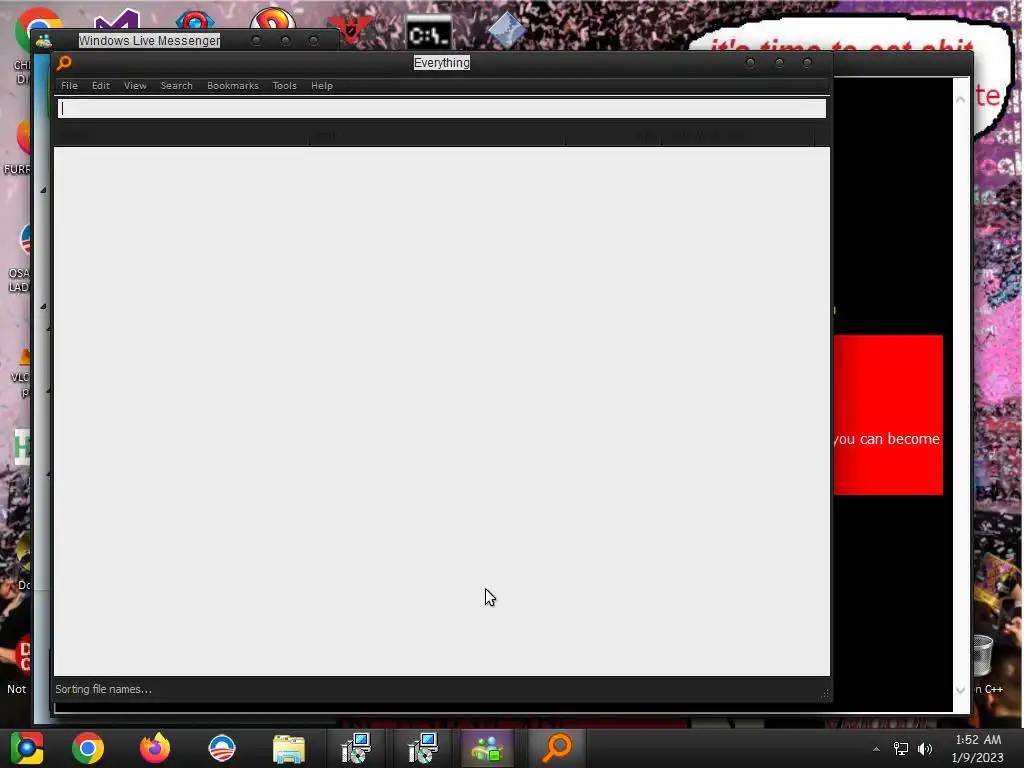
Task: Close the Everything window
Action: click(x=807, y=63)
